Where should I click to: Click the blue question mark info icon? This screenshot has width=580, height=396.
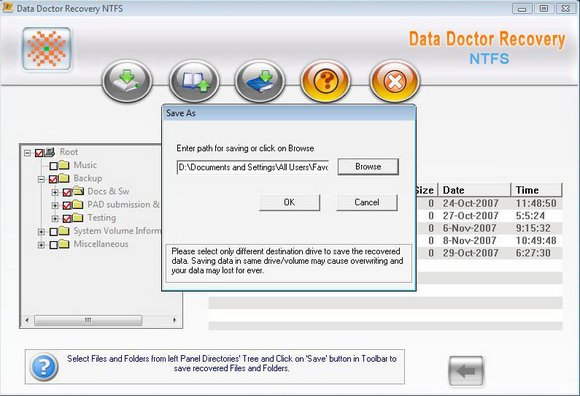pyautogui.click(x=44, y=367)
